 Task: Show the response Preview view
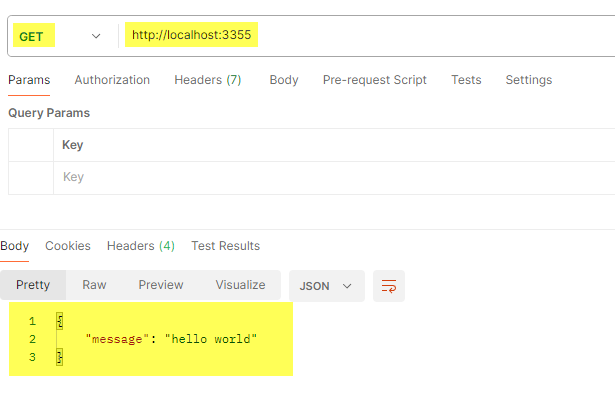click(x=161, y=285)
